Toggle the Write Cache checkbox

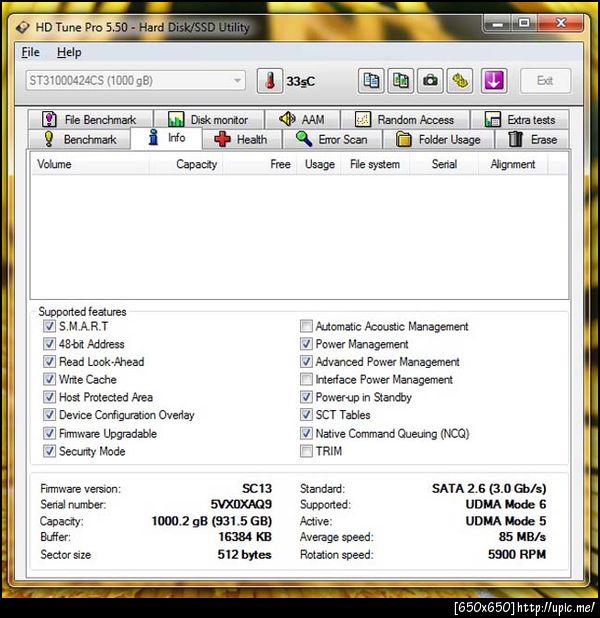(x=49, y=380)
